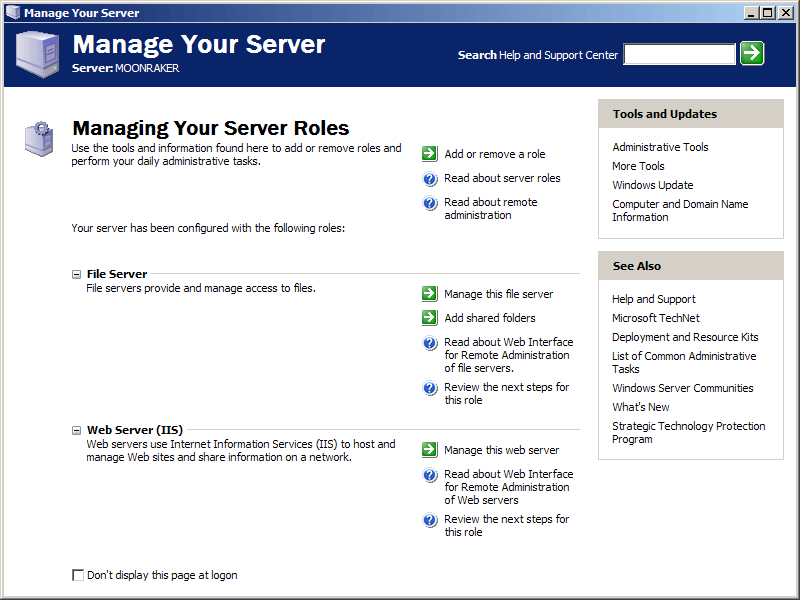Click the help icon beside Read about server roles
This screenshot has width=800, height=600.
click(x=430, y=179)
